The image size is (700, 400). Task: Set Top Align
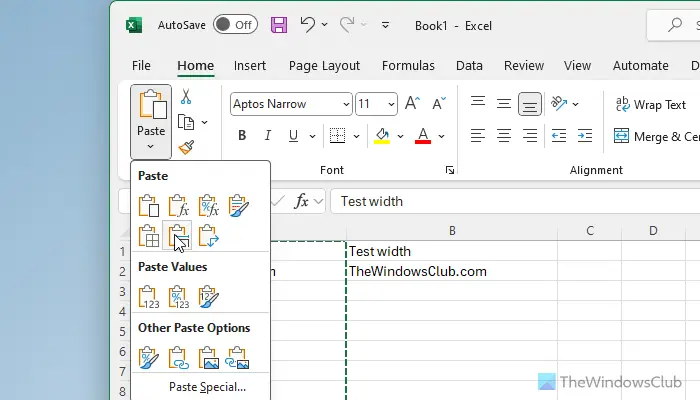pyautogui.click(x=478, y=103)
